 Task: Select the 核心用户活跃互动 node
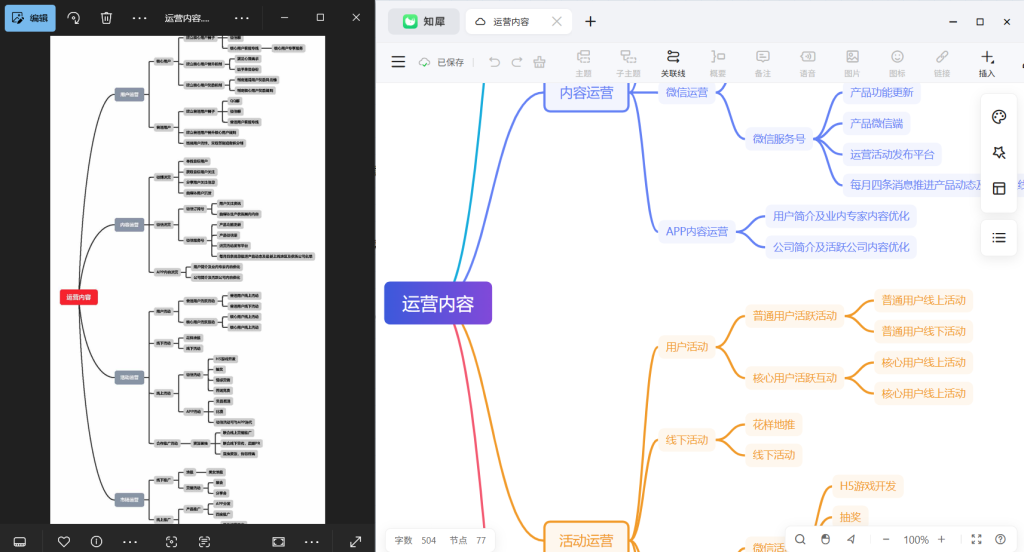click(x=795, y=378)
